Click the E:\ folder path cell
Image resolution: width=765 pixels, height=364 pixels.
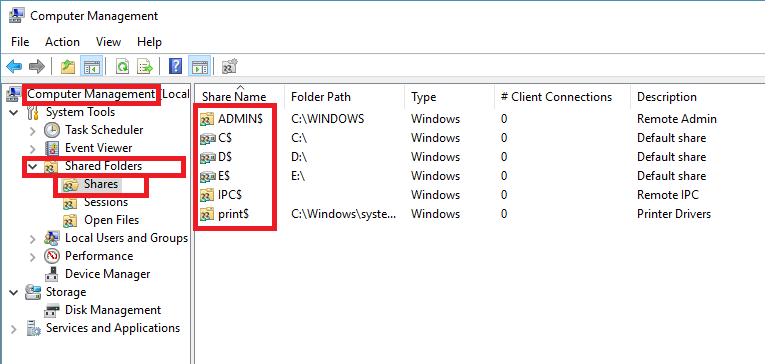[298, 177]
